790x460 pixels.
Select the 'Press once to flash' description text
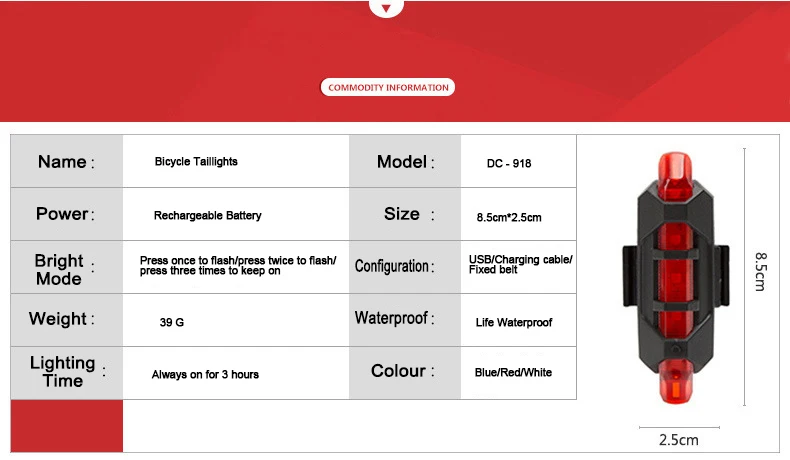click(x=238, y=266)
